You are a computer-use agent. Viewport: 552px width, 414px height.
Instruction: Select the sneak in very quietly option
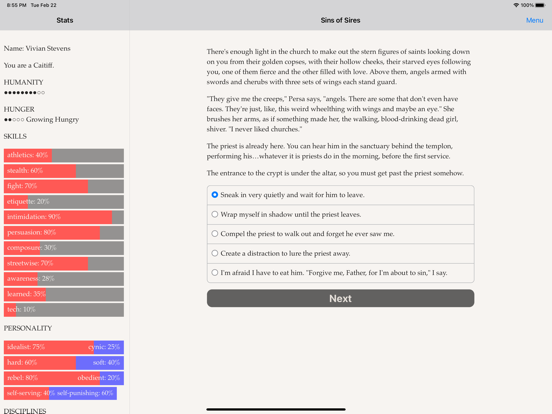click(x=340, y=195)
